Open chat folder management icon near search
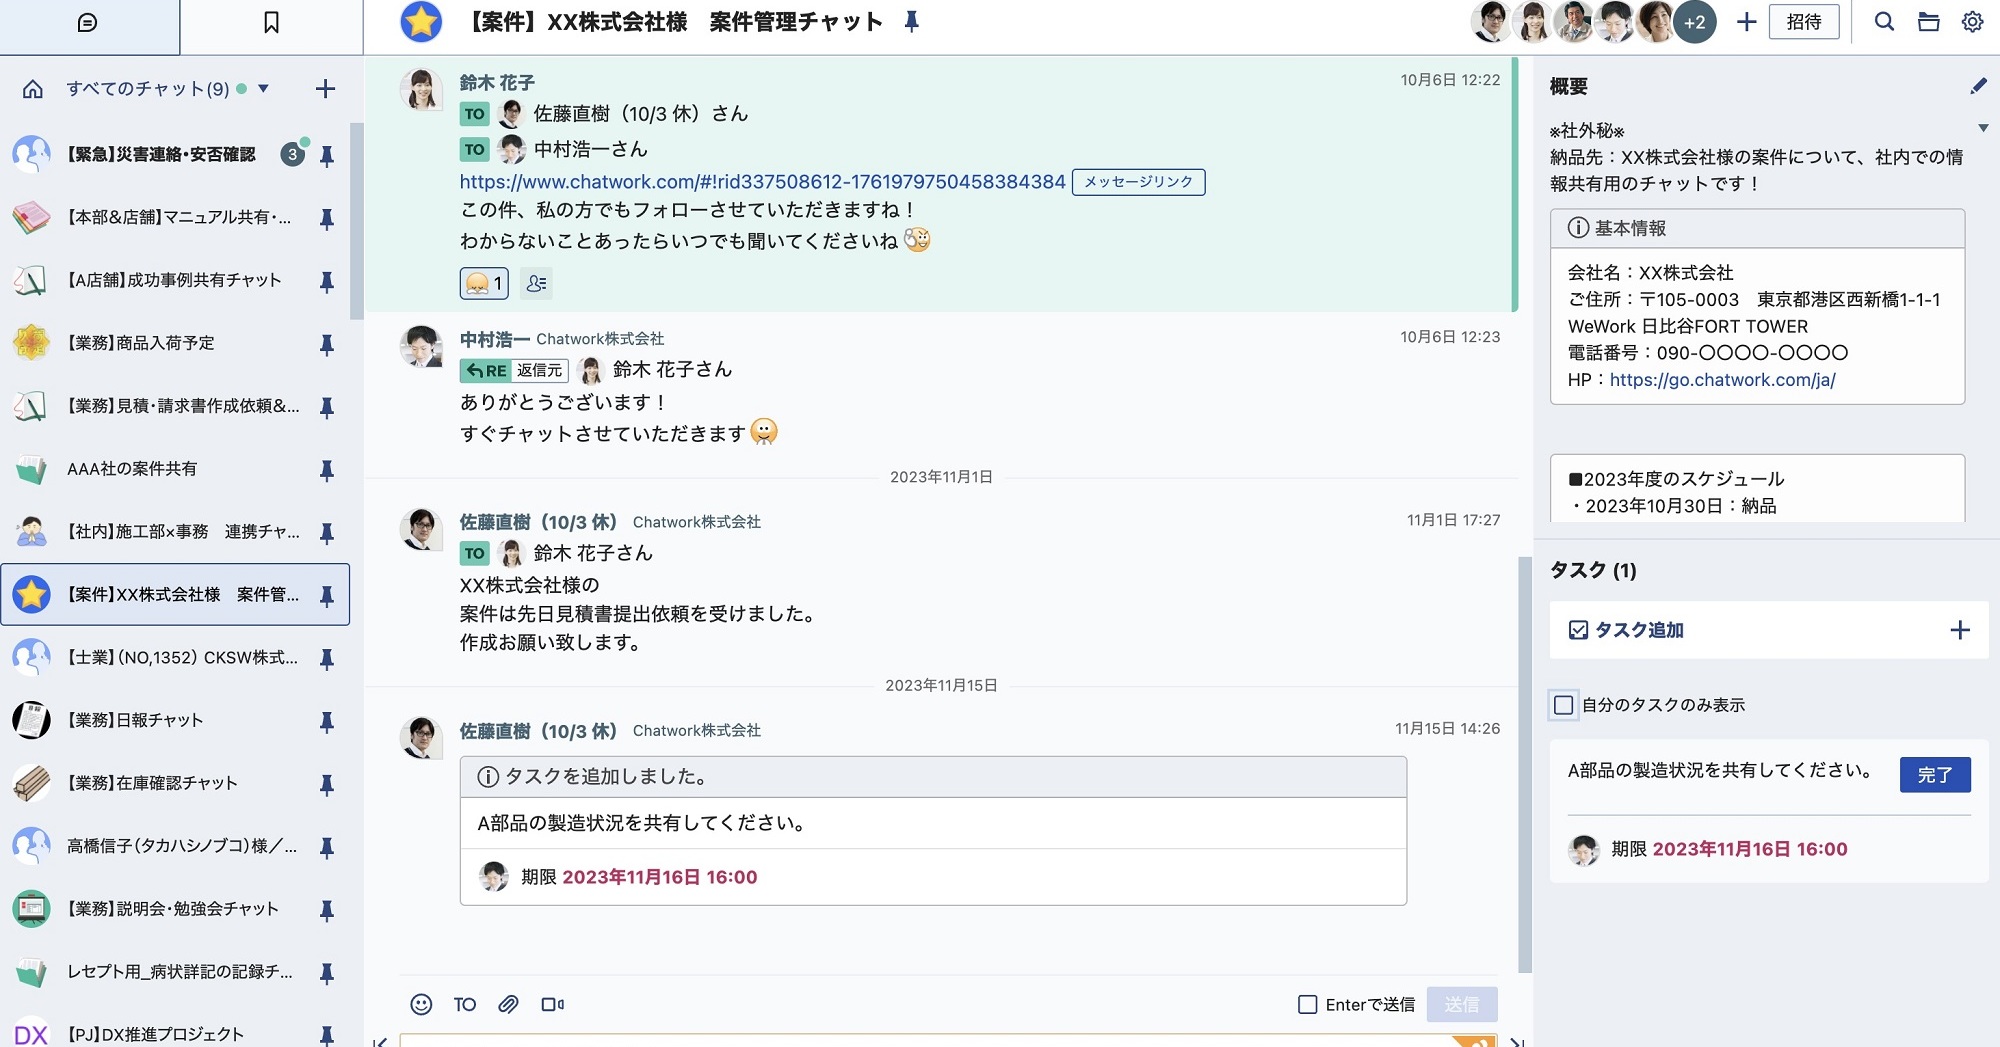The image size is (2000, 1047). pyautogui.click(x=1926, y=22)
